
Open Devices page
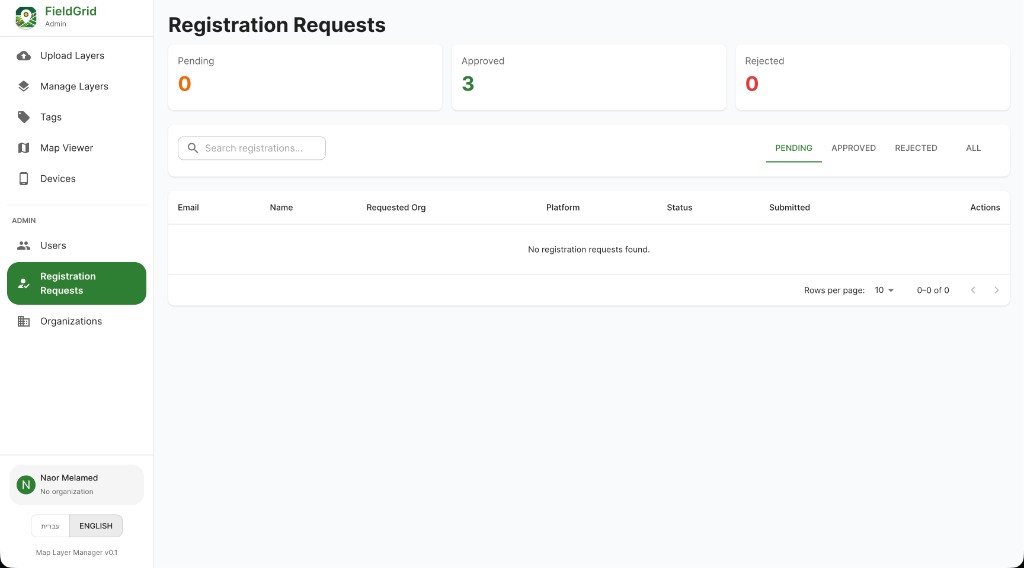76,178
